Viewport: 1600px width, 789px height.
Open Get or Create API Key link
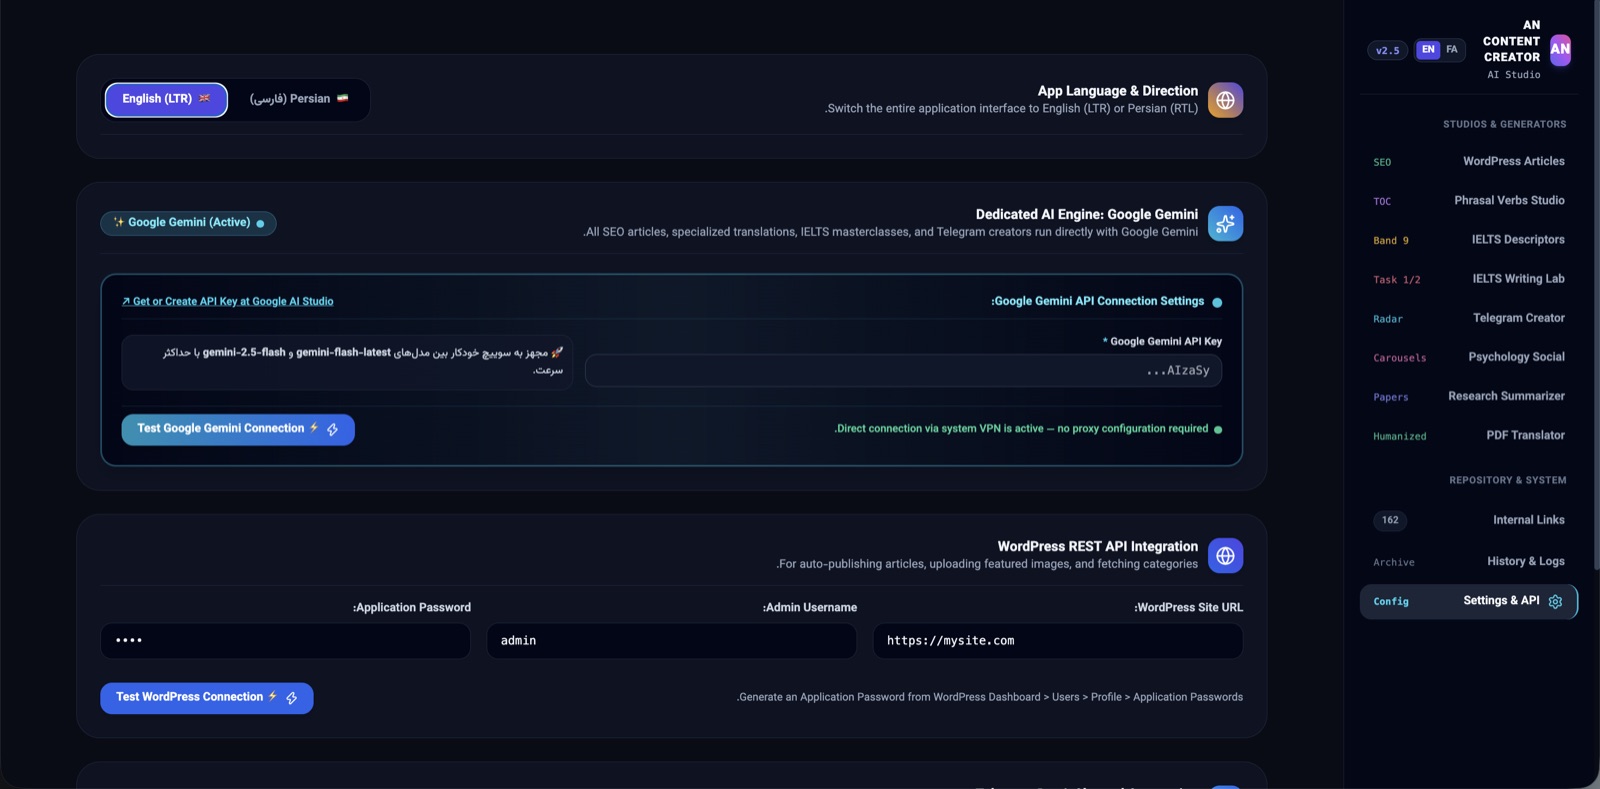pyautogui.click(x=228, y=301)
